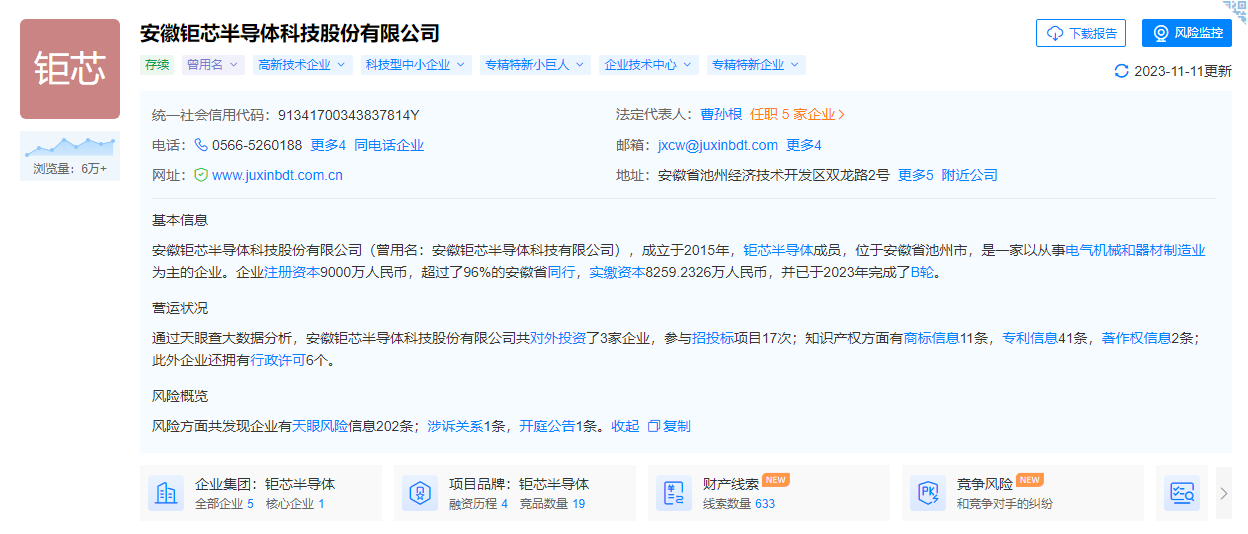Open 竞品数量 19 link
1248x534 pixels.
(x=552, y=504)
